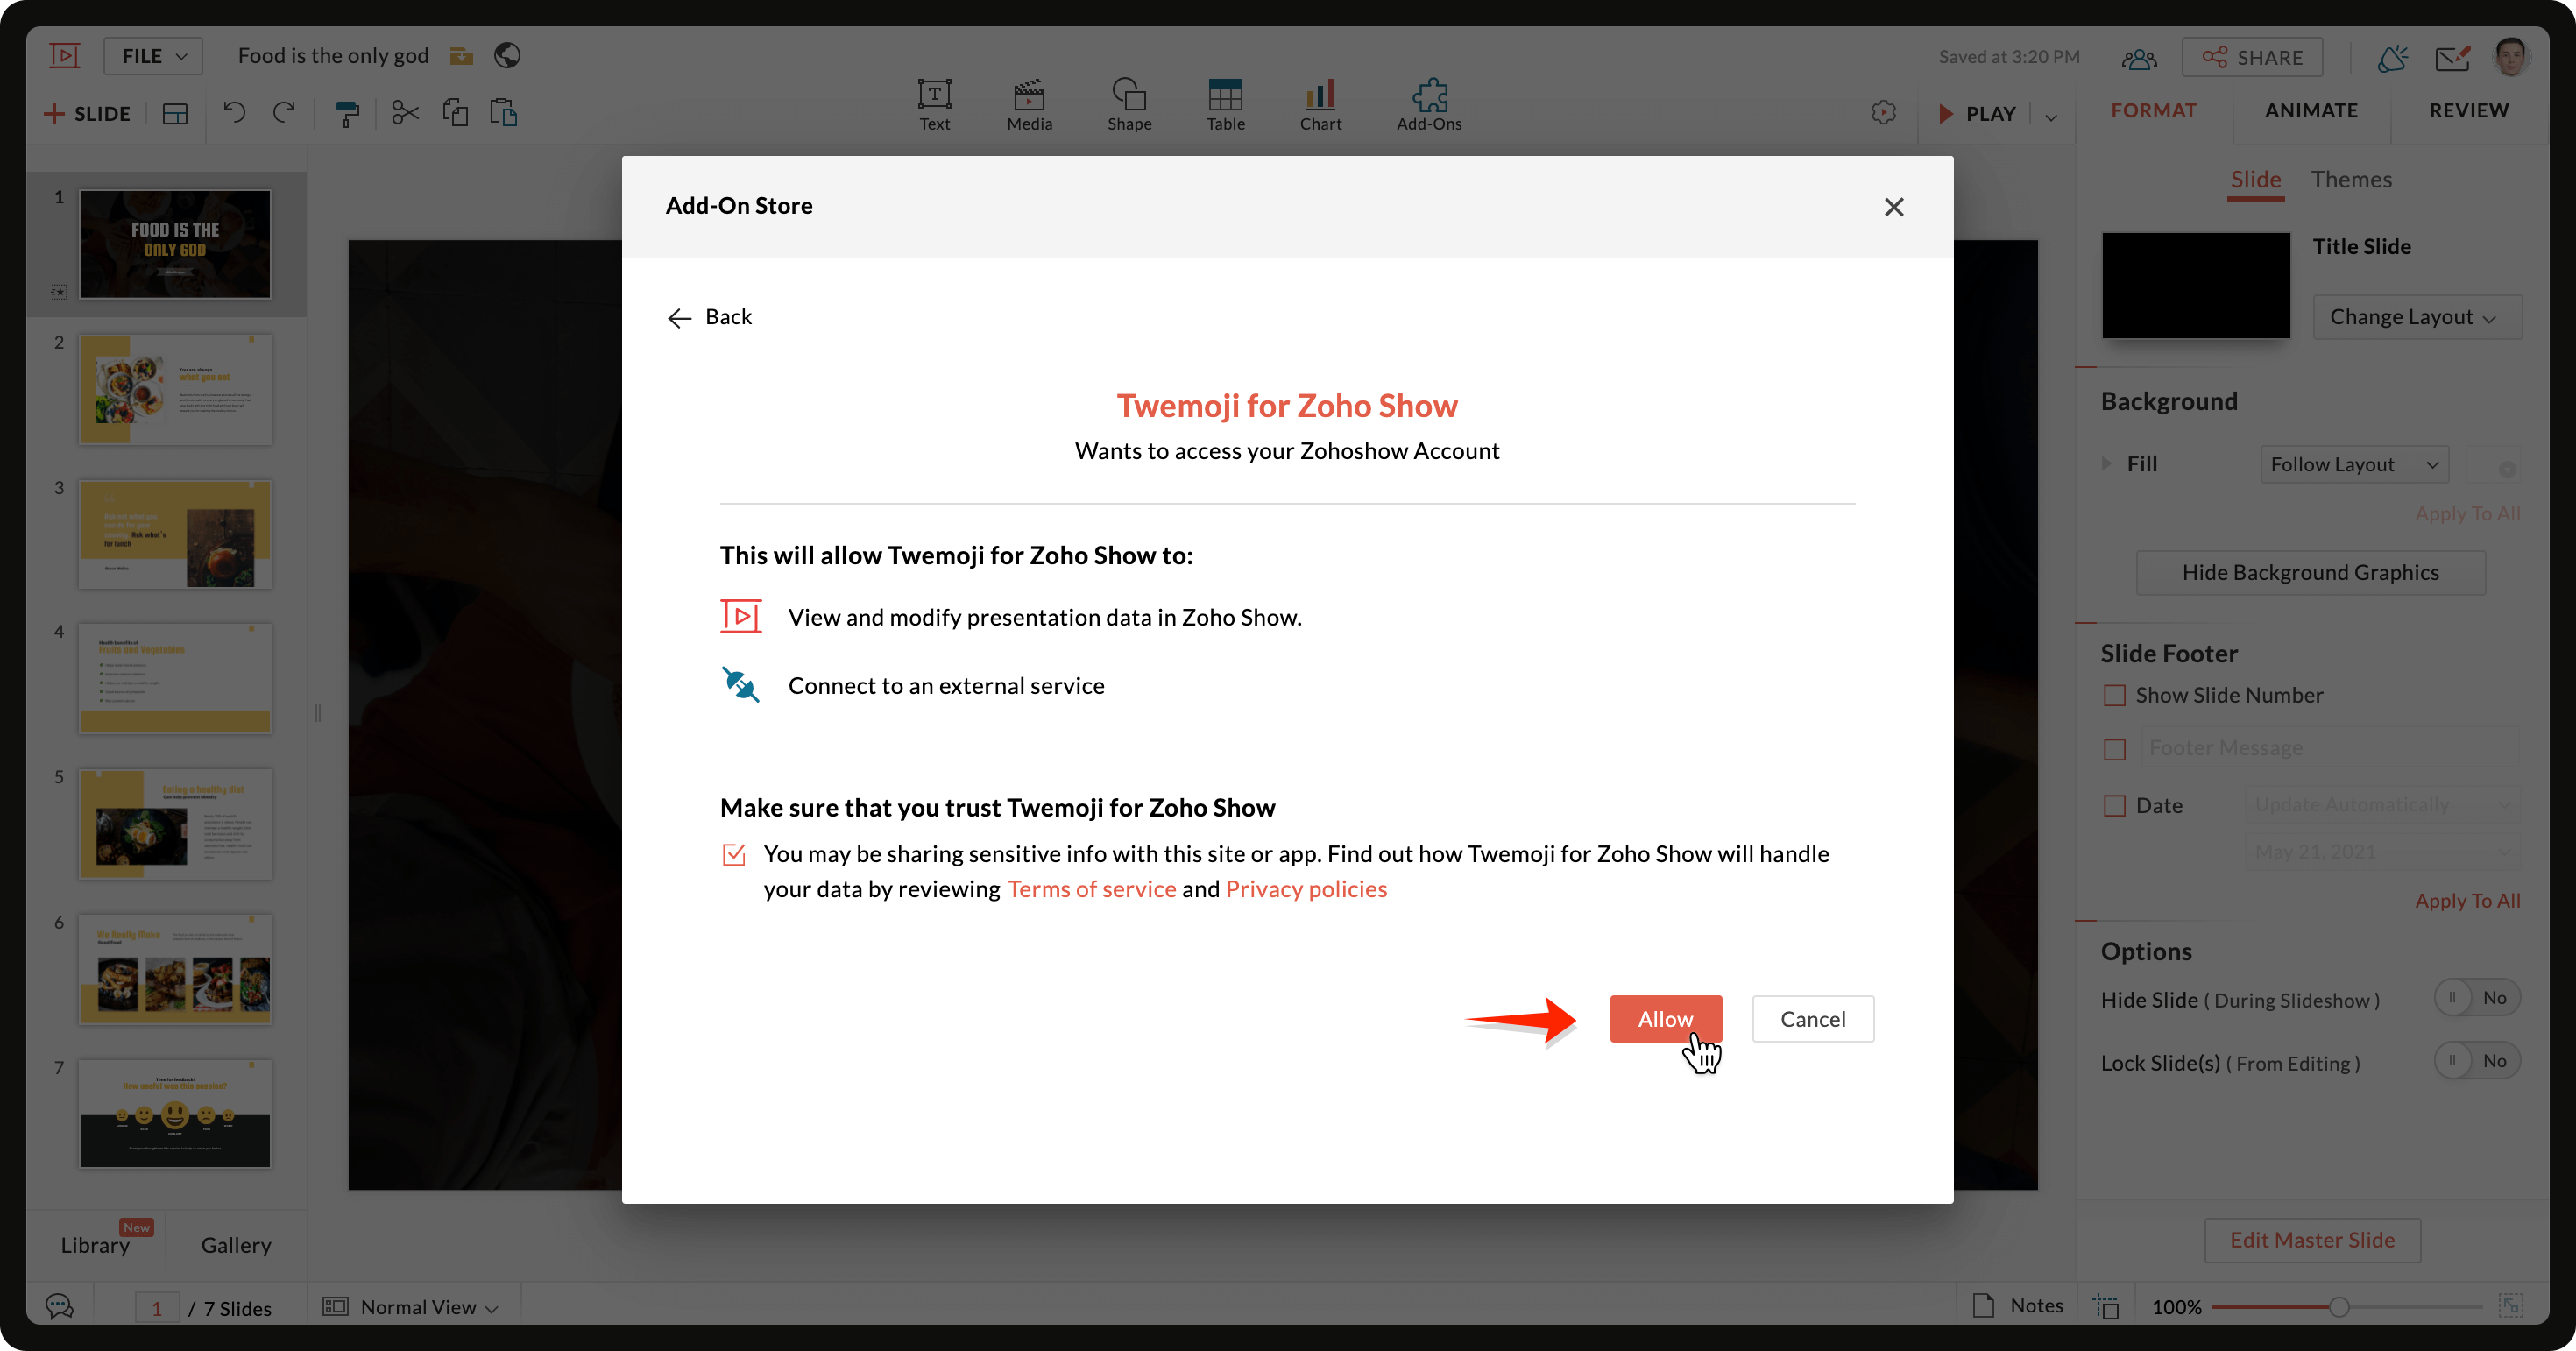Adjust the zoom level slider
Image resolution: width=2576 pixels, height=1351 pixels.
click(2338, 1307)
